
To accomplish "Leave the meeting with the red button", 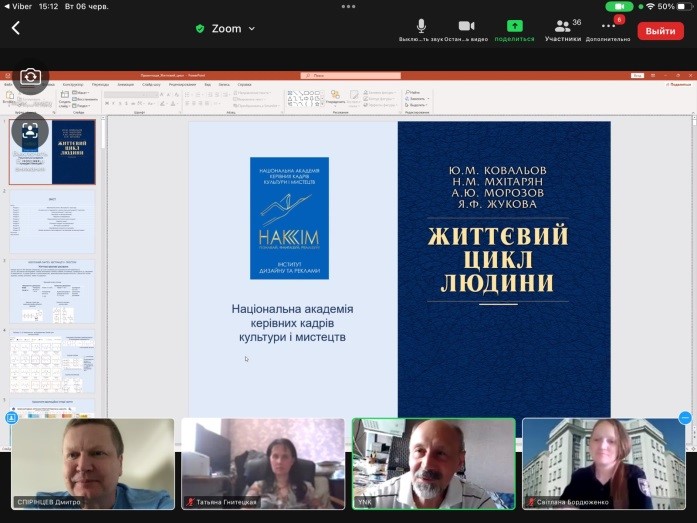I will (660, 31).
